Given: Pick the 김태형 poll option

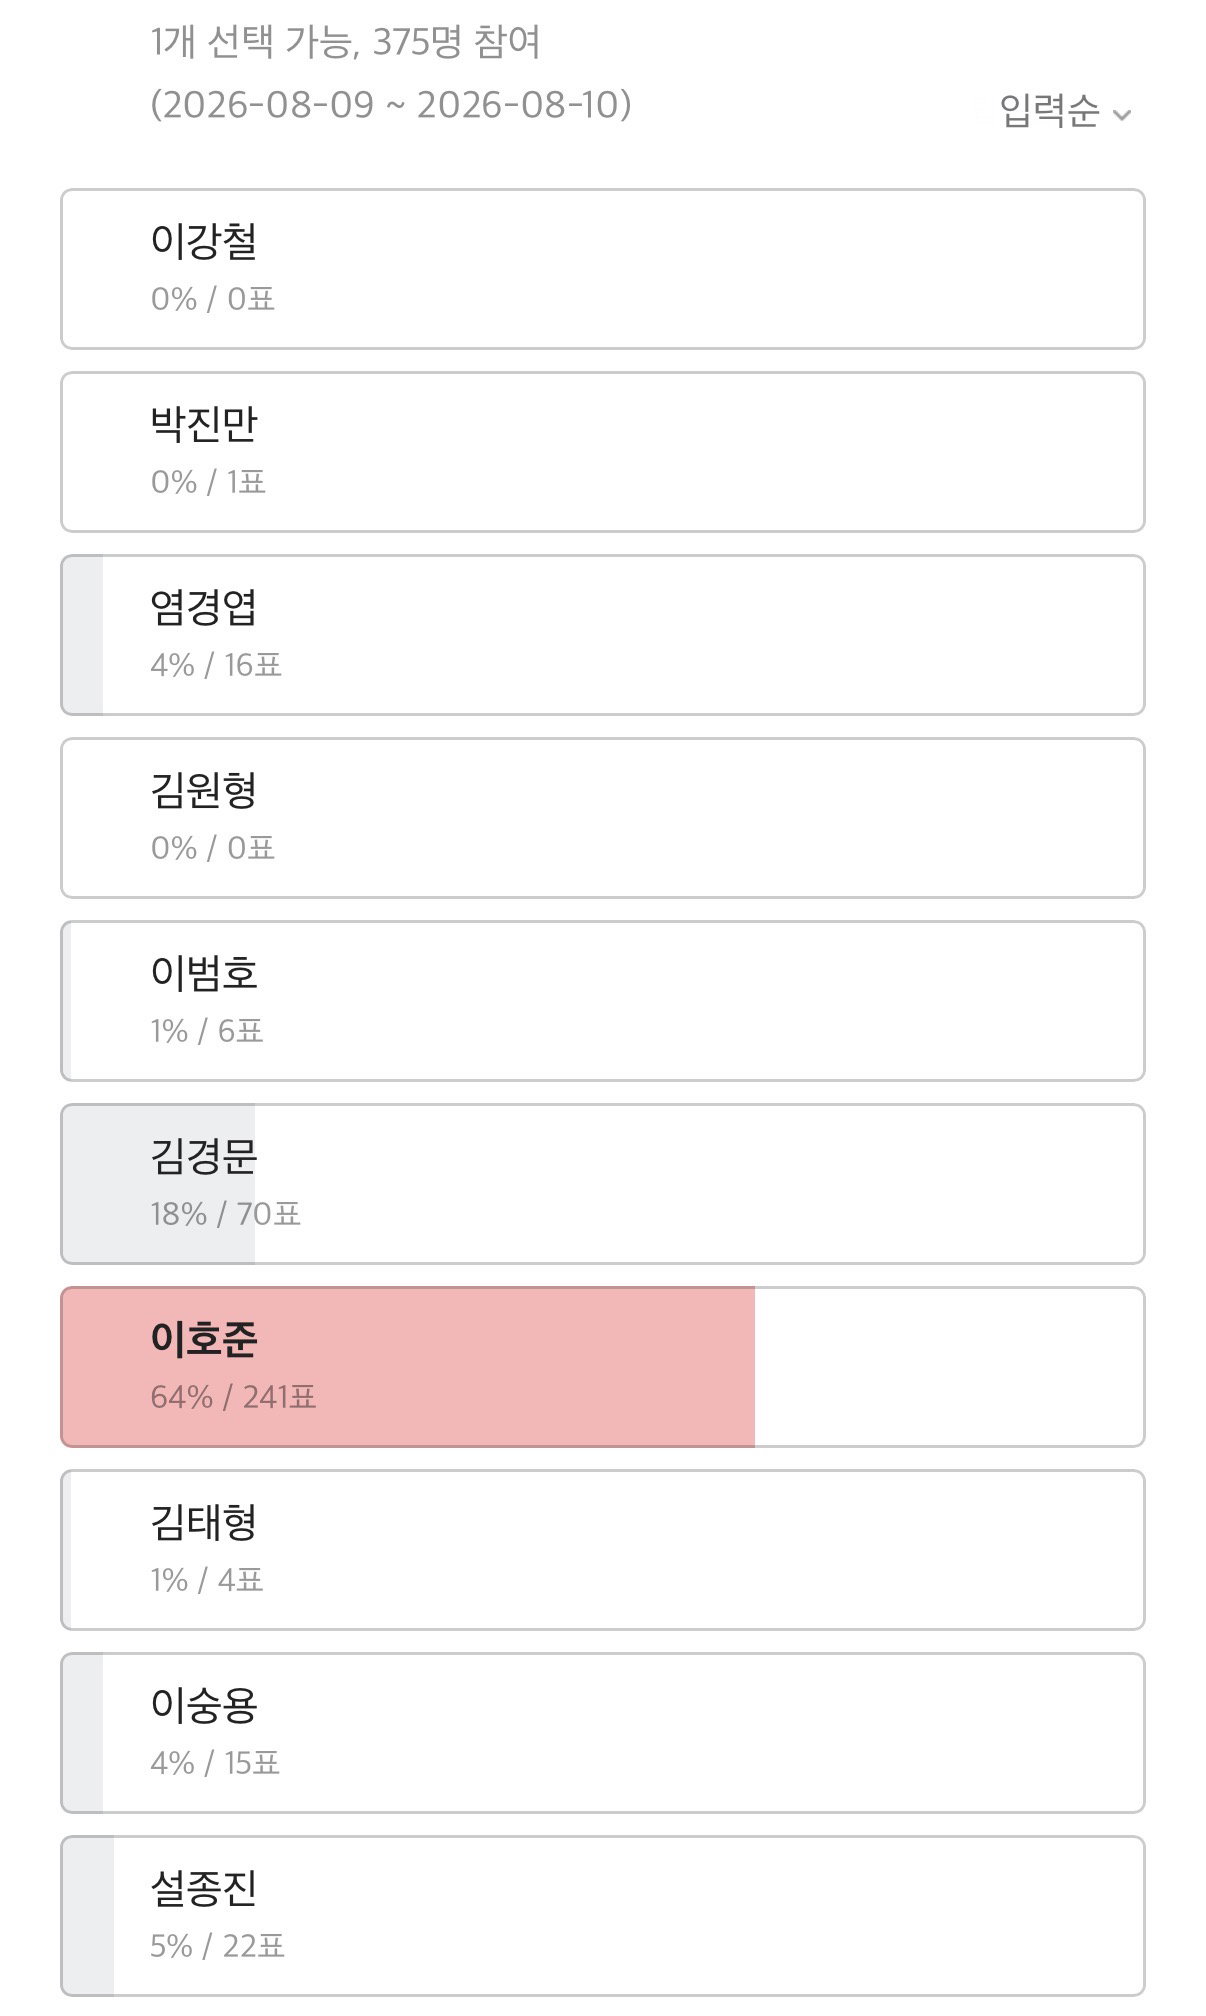Looking at the screenshot, I should (x=603, y=1550).
